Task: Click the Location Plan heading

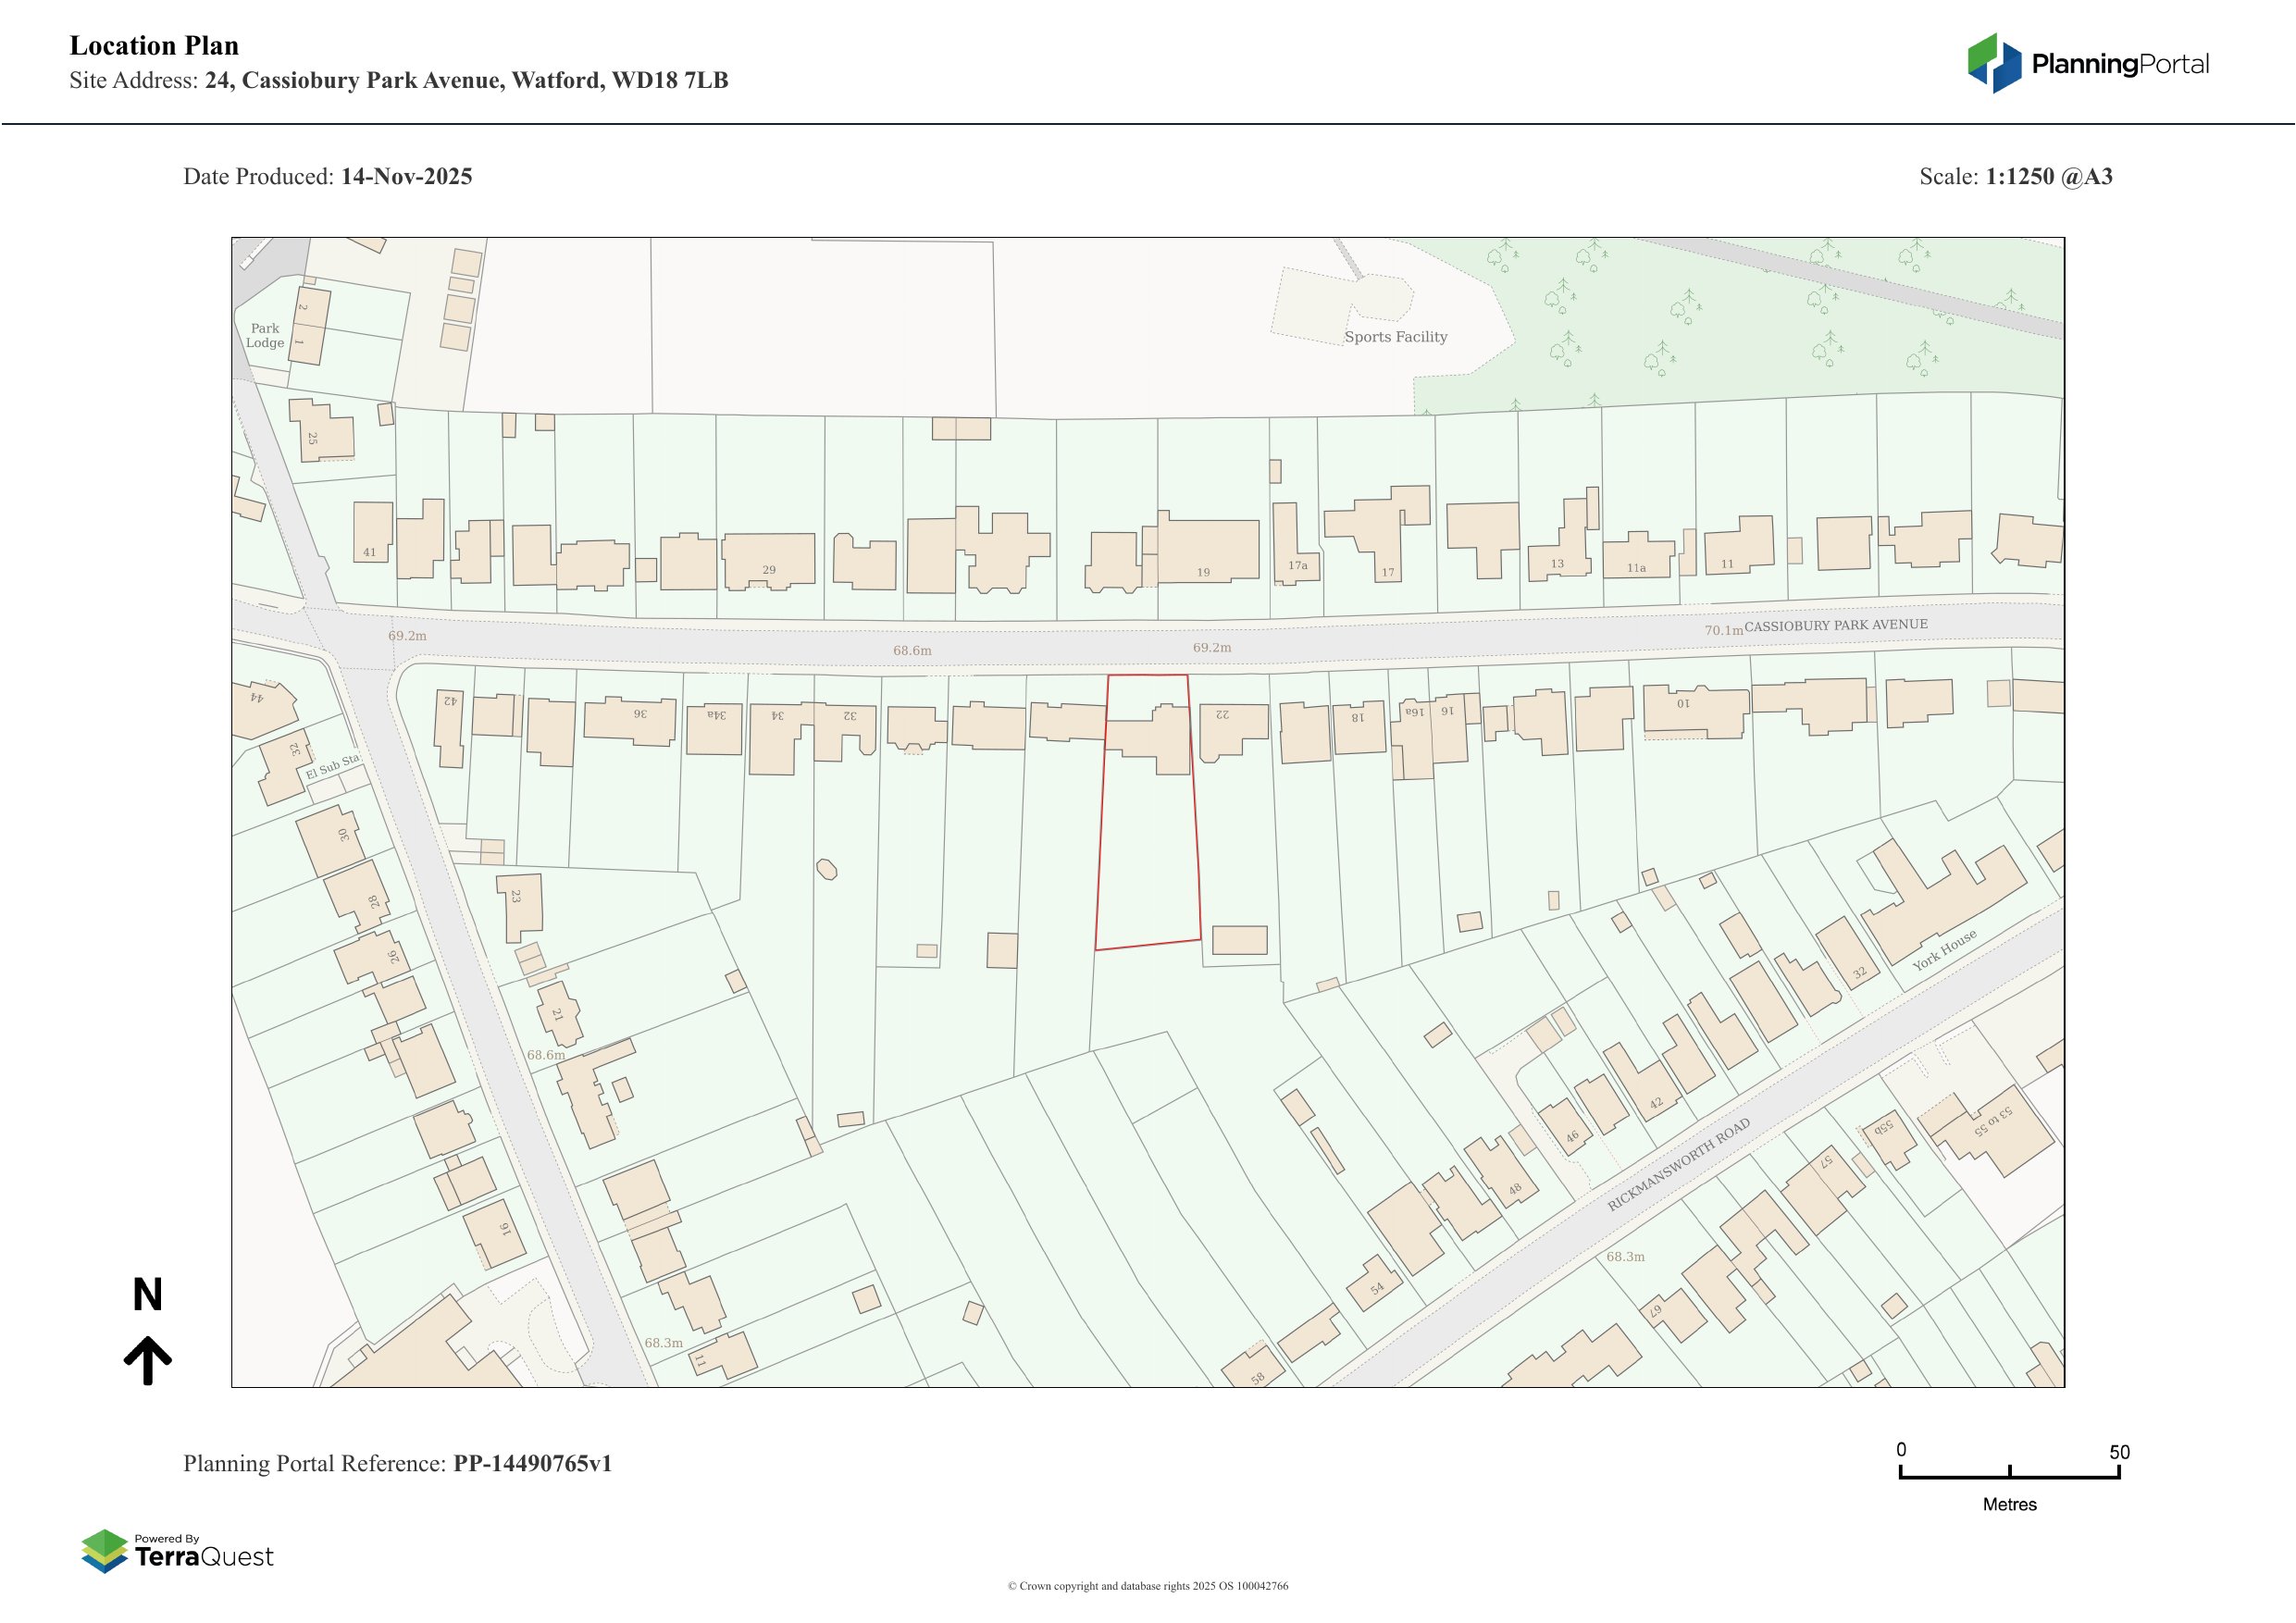Action: [154, 45]
